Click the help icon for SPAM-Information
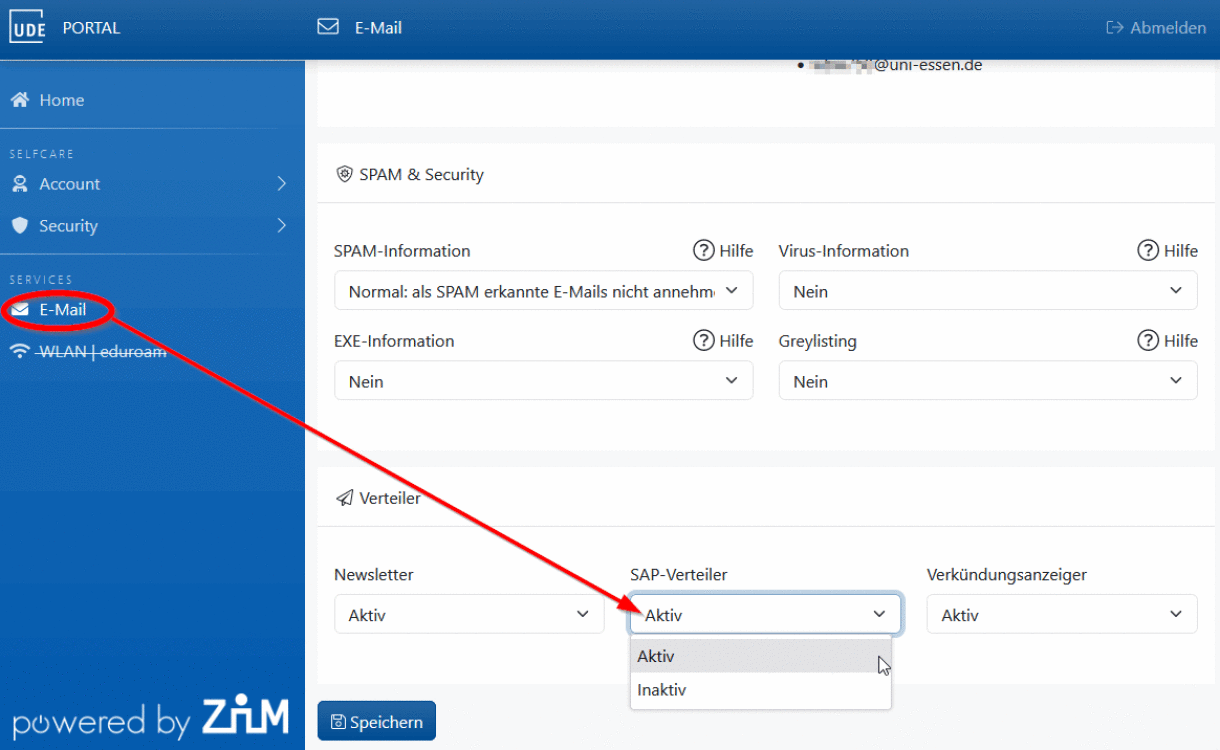Image resolution: width=1220 pixels, height=750 pixels. (x=704, y=251)
